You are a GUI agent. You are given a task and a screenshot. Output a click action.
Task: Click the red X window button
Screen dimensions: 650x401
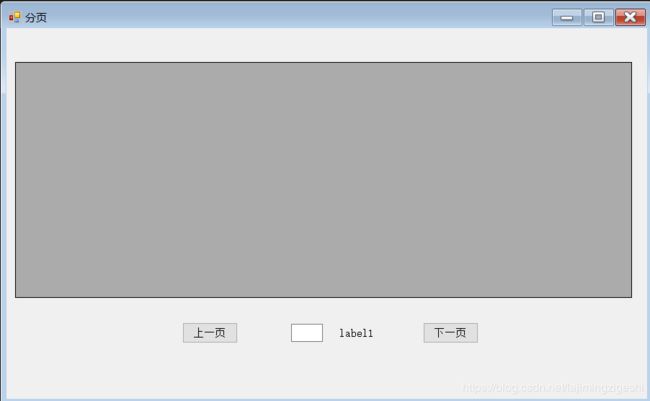630,17
